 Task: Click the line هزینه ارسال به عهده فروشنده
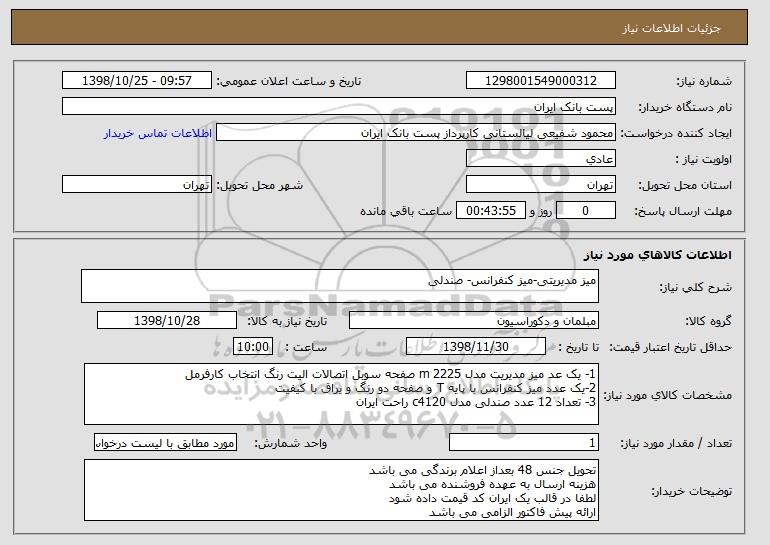click(493, 484)
